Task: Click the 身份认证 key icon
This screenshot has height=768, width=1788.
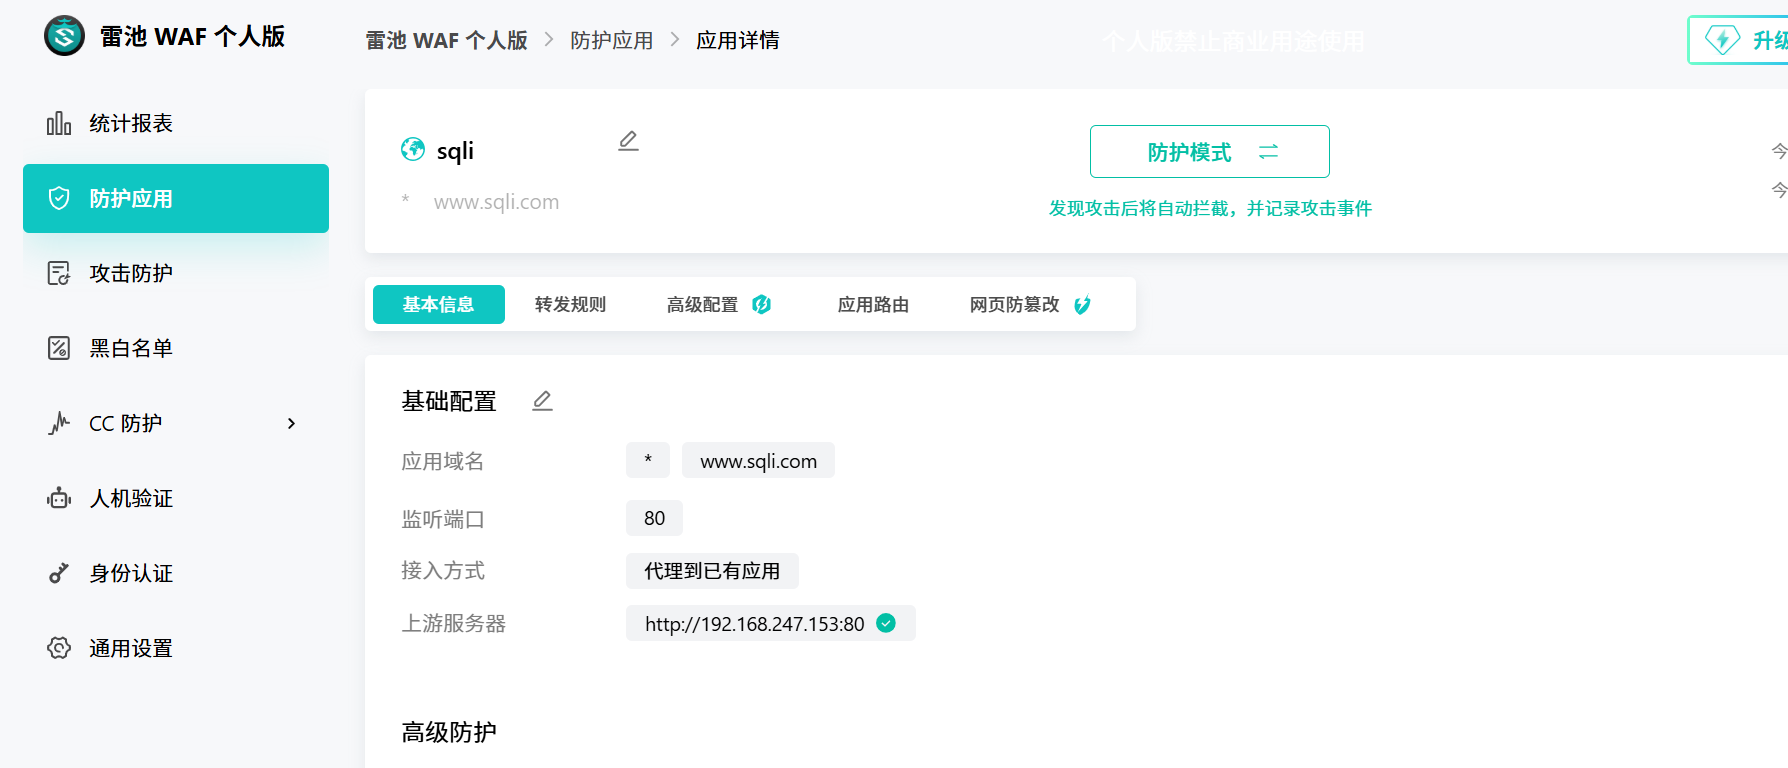Action: (59, 573)
